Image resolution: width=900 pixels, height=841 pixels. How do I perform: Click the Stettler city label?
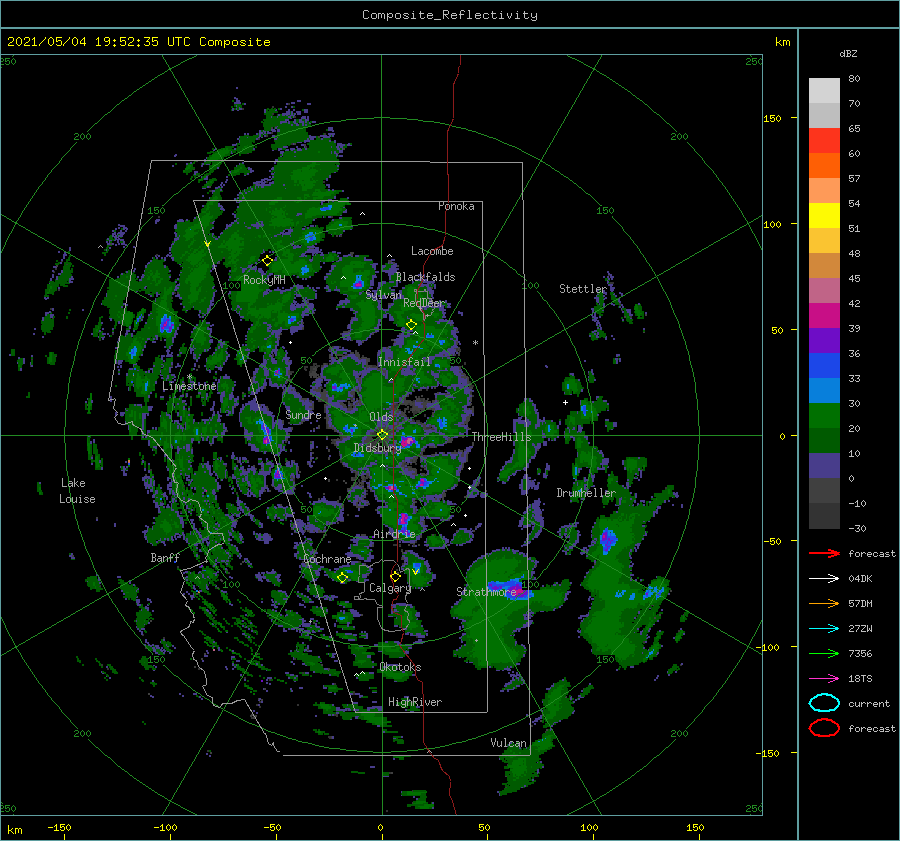[583, 289]
